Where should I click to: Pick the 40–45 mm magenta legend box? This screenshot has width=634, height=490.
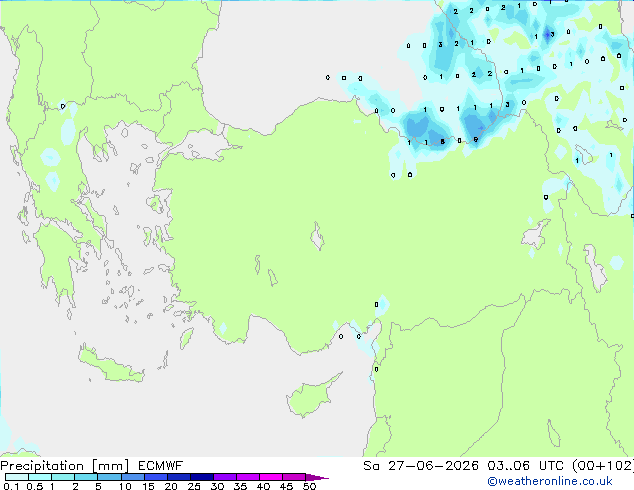point(271,477)
